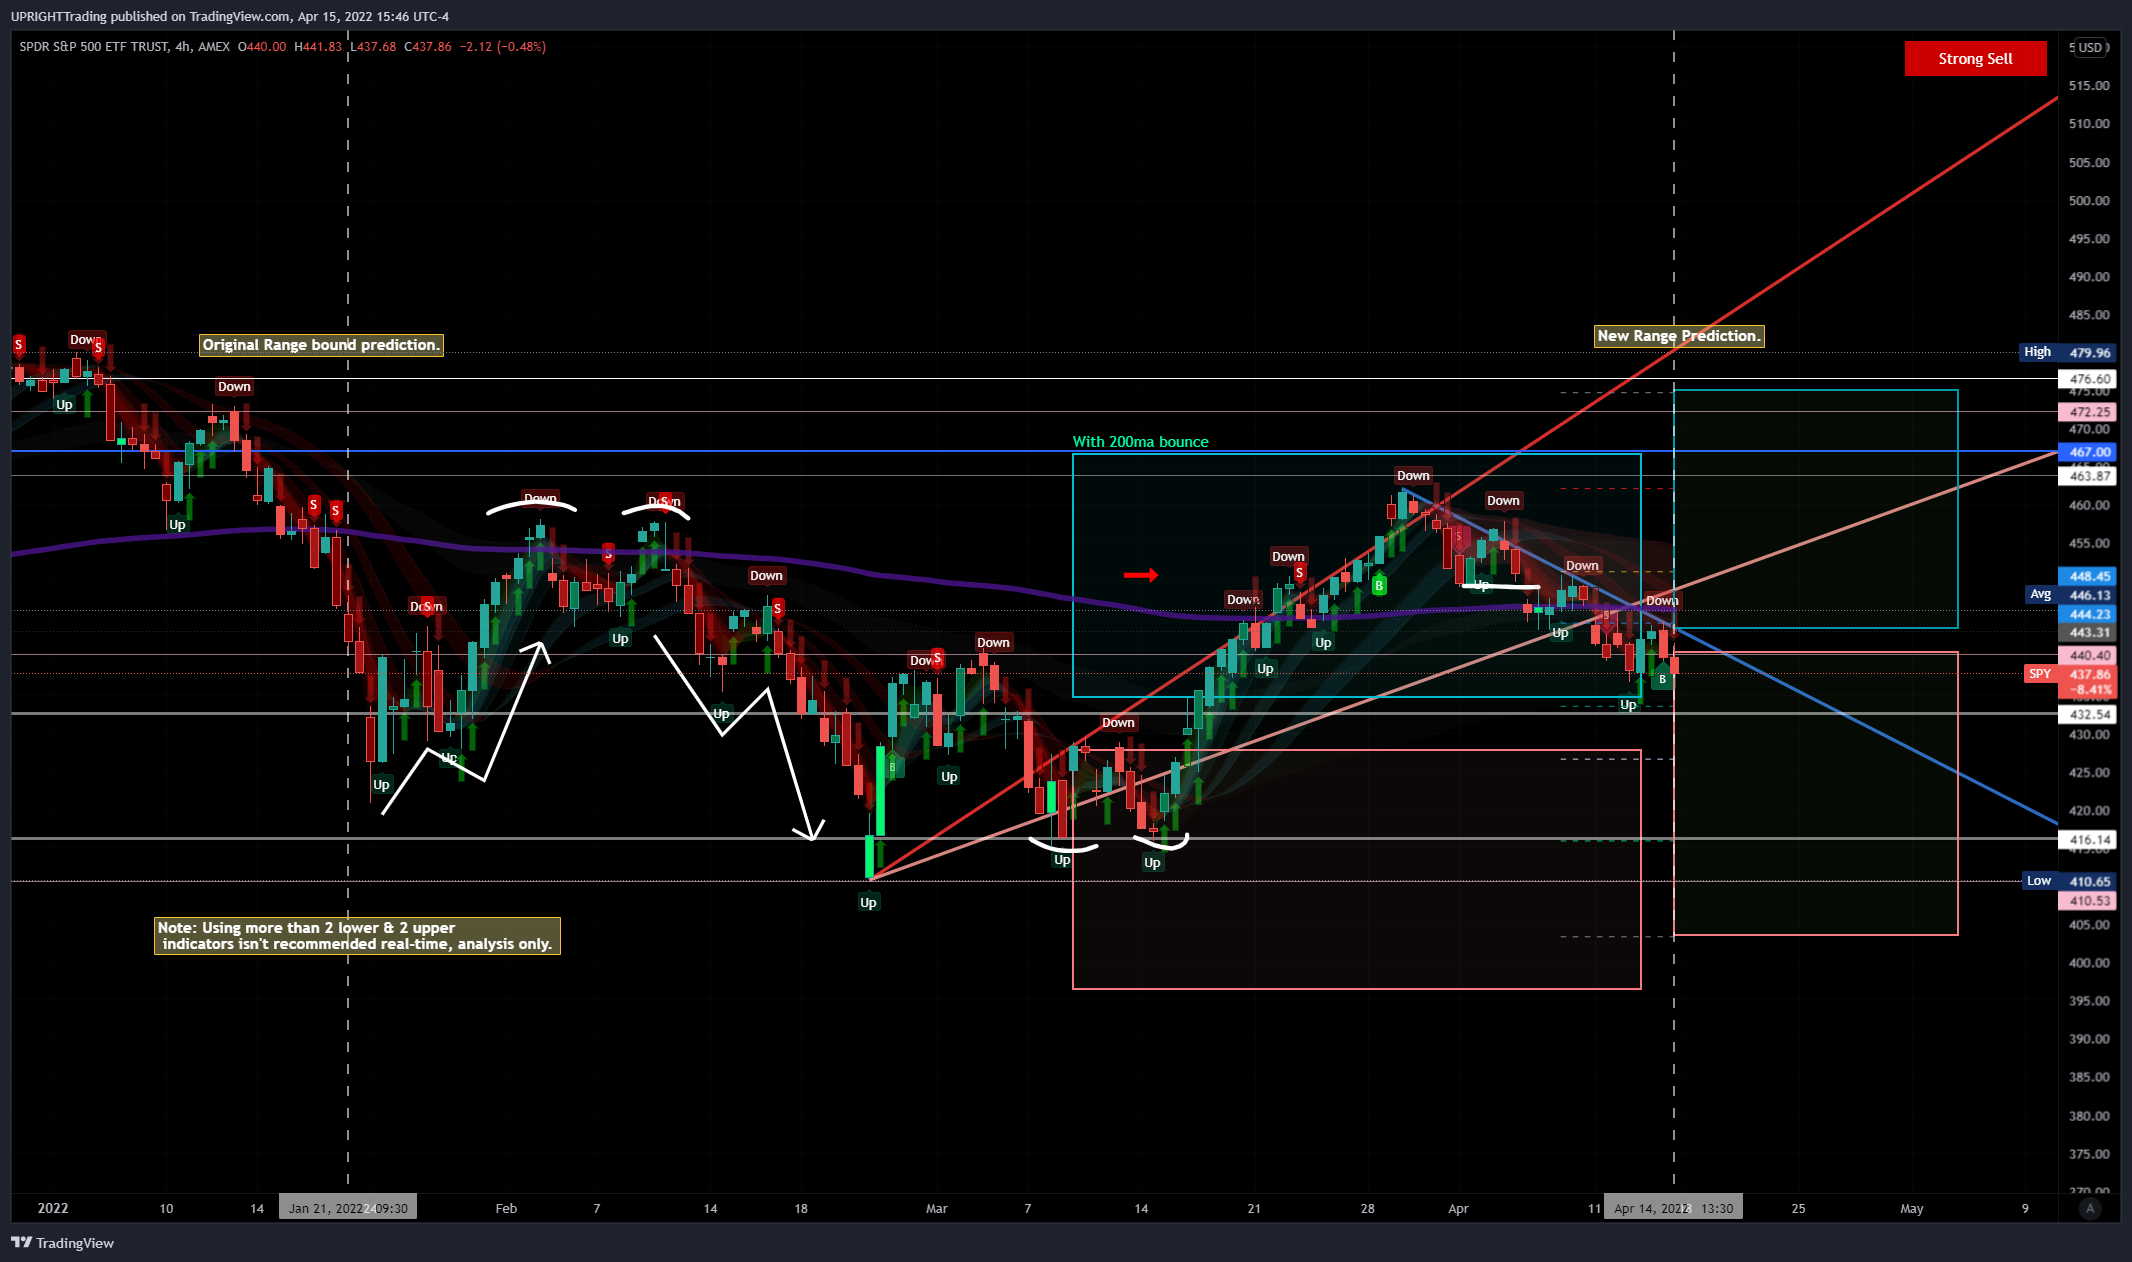Click the blue 467.00 price label

2088,452
